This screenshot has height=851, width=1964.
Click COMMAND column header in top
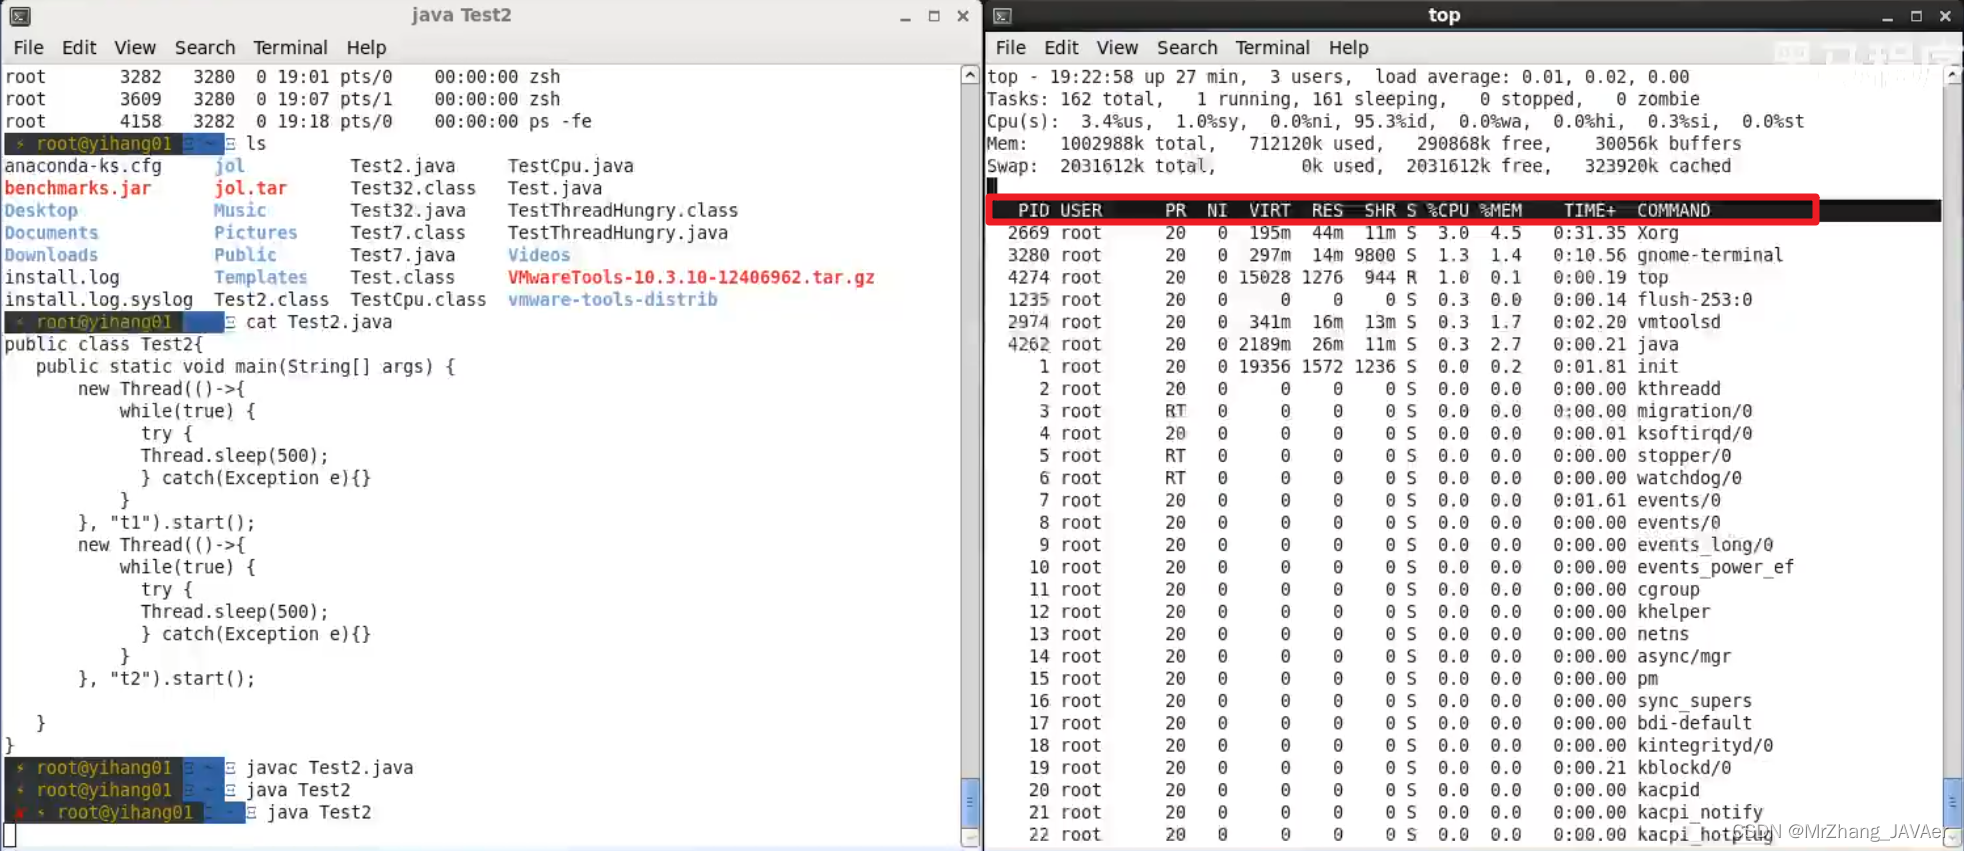[x=1673, y=210]
